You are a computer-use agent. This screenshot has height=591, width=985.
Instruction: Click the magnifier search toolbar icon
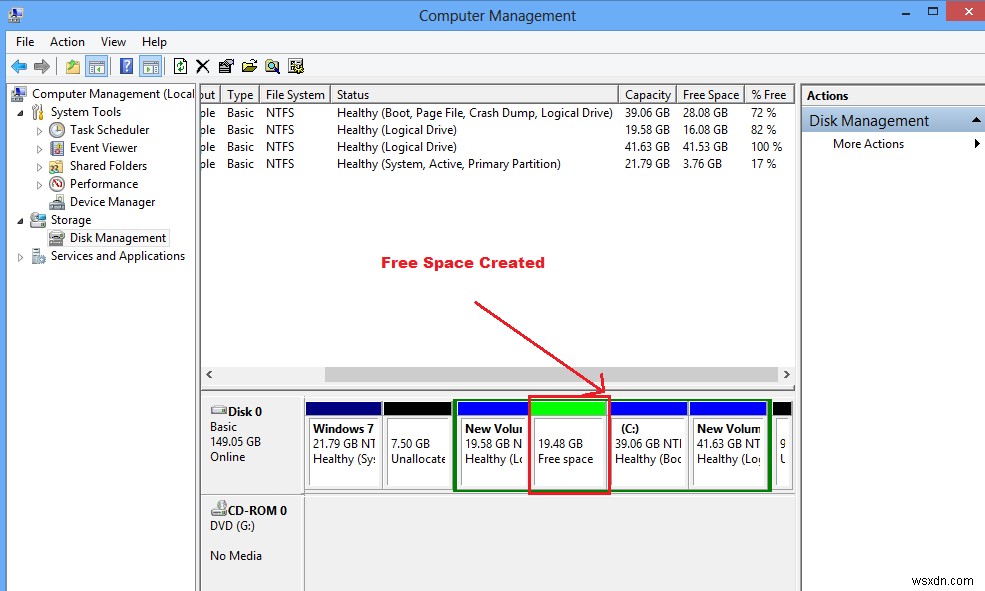[x=272, y=66]
